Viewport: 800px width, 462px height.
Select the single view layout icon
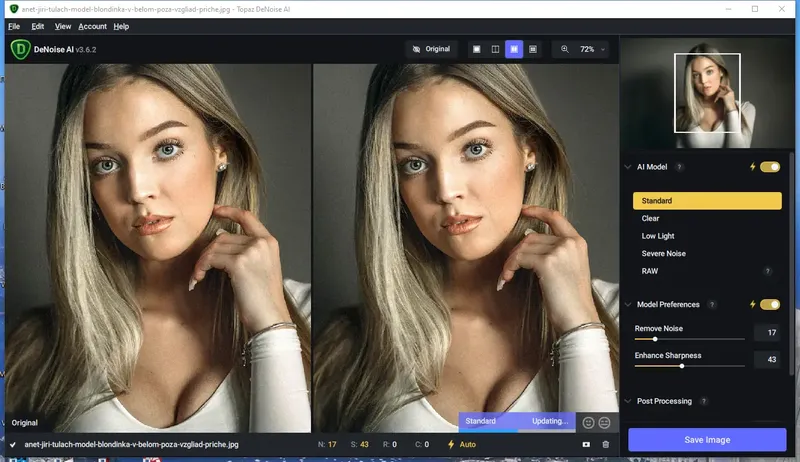click(x=477, y=49)
